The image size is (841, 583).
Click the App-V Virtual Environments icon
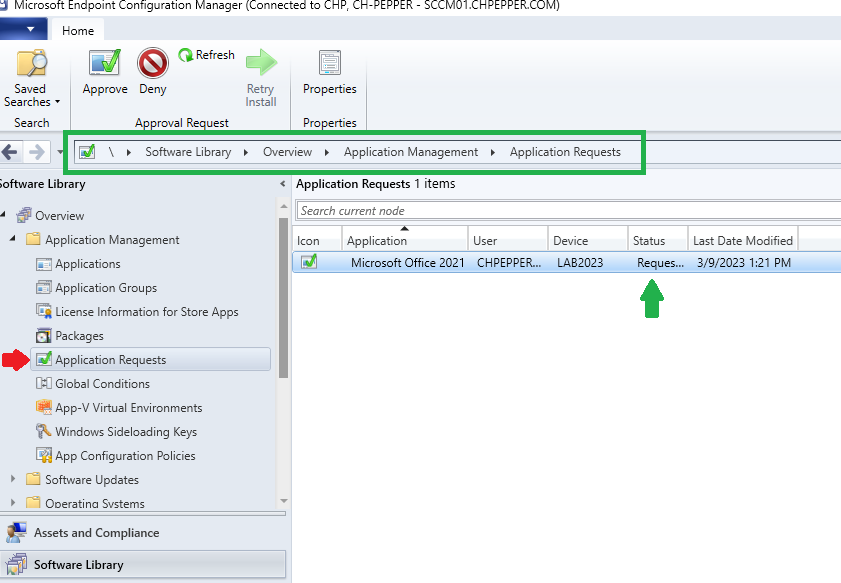[43, 407]
